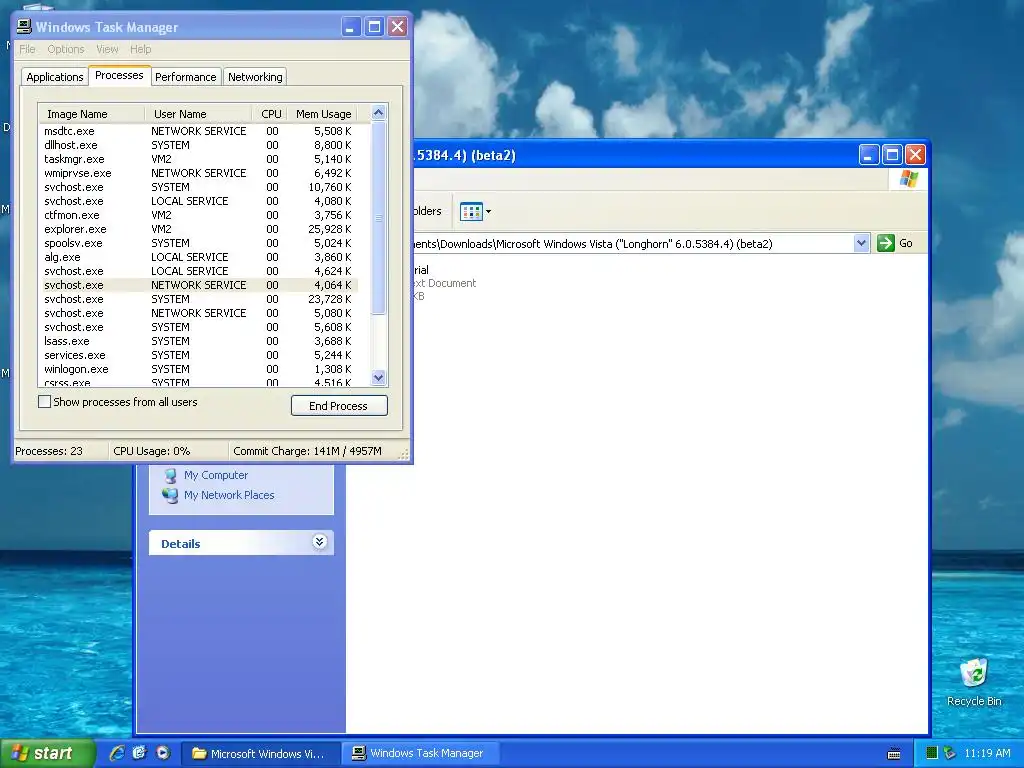Select the Processes tab
1024x768 pixels.
[x=119, y=75]
